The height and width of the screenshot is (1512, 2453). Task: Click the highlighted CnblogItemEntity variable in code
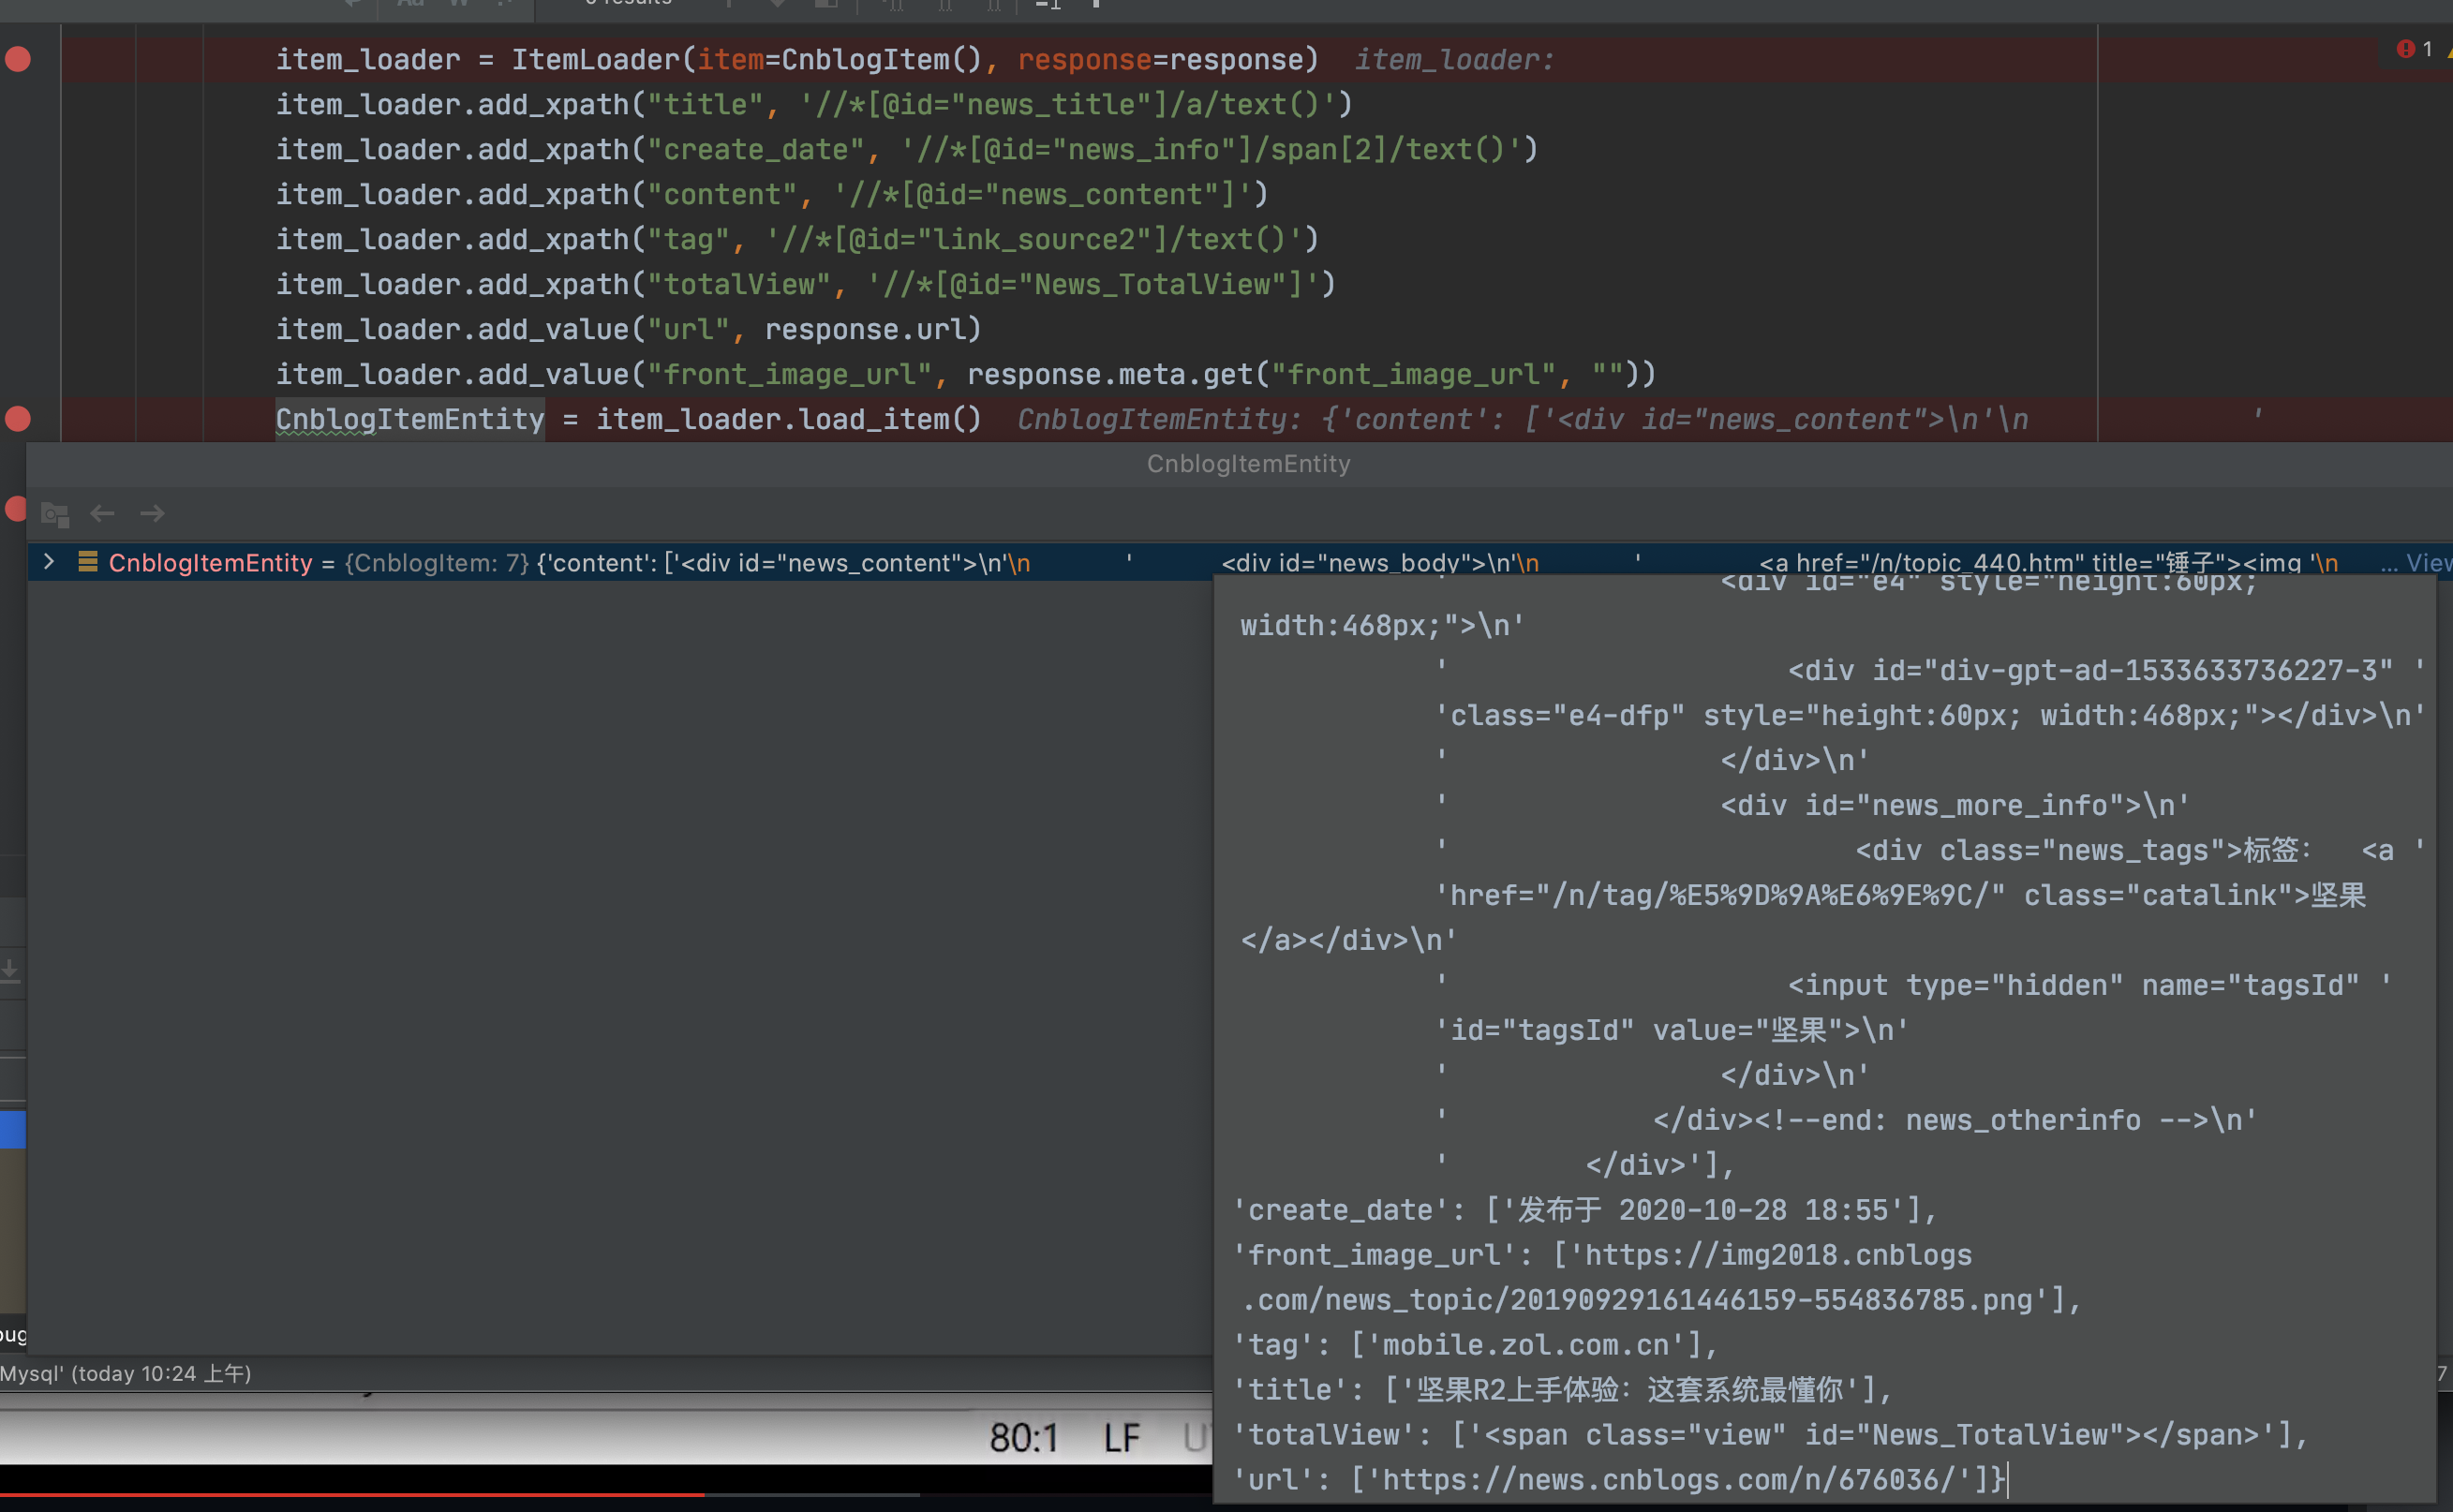tap(409, 419)
